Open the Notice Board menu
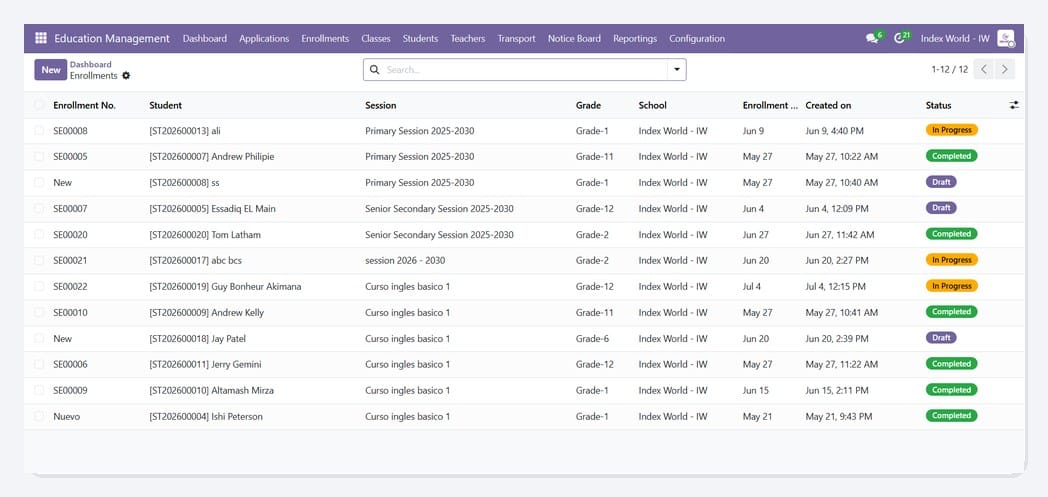The height and width of the screenshot is (497, 1048). tap(574, 39)
